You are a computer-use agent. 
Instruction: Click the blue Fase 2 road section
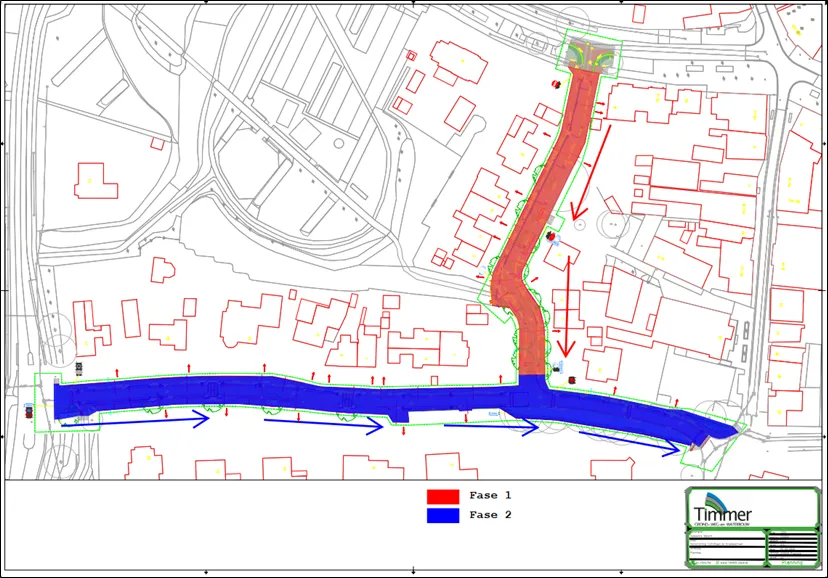300,398
